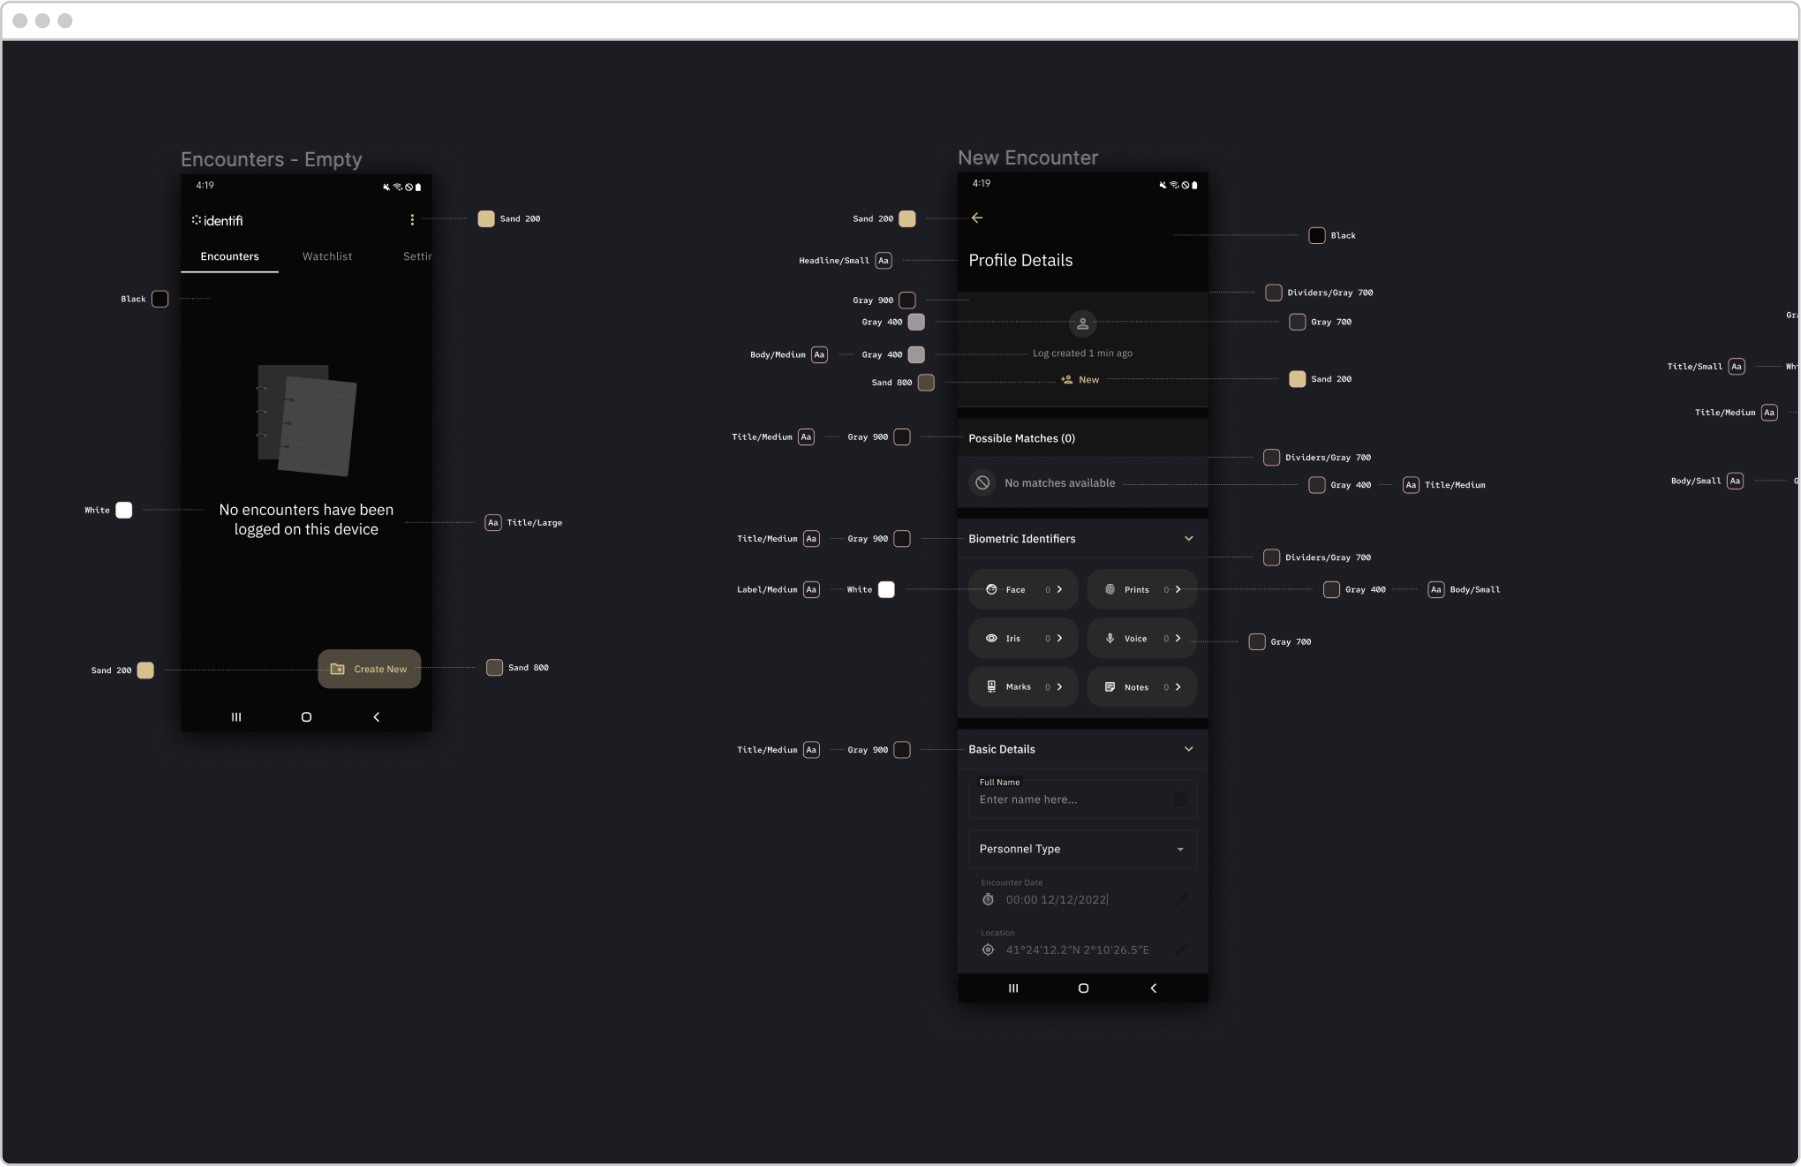
Task: Click Sand 800 swatch left of New label
Action: pos(926,383)
